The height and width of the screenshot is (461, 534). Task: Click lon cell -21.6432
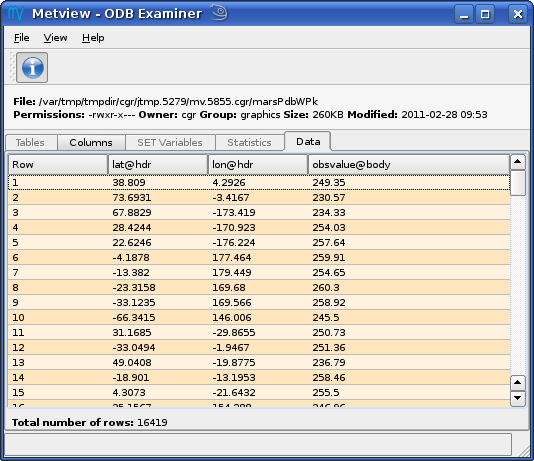tap(258, 392)
